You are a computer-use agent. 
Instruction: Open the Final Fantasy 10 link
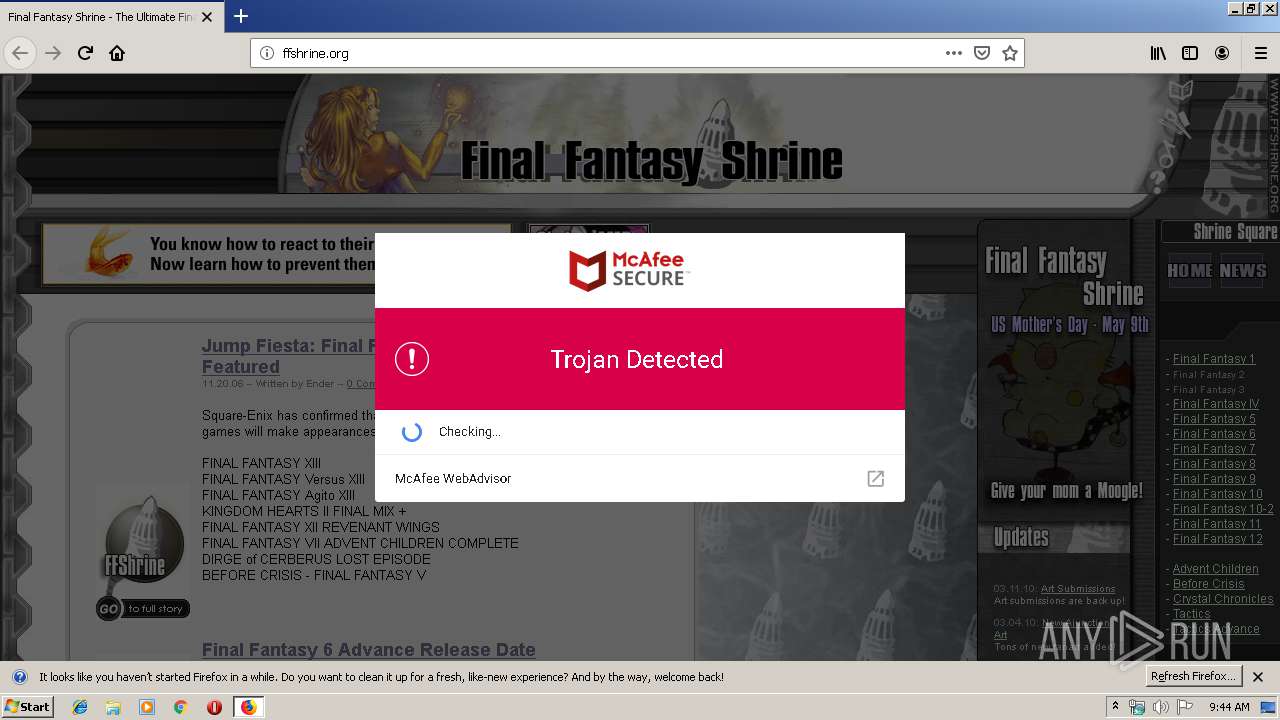(x=1218, y=494)
